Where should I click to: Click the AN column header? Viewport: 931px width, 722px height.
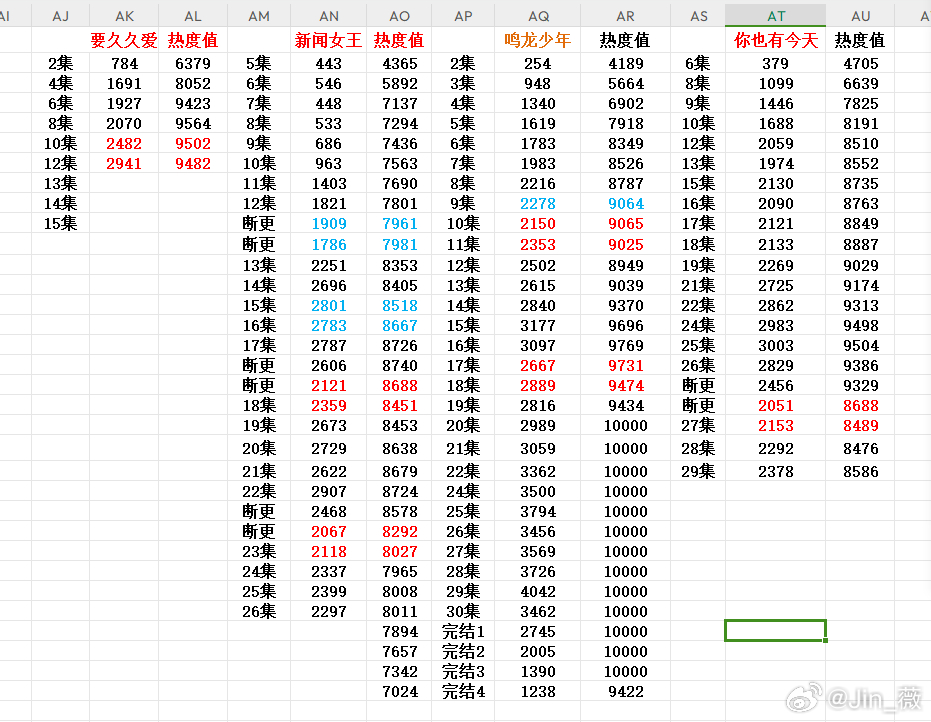[x=328, y=16]
